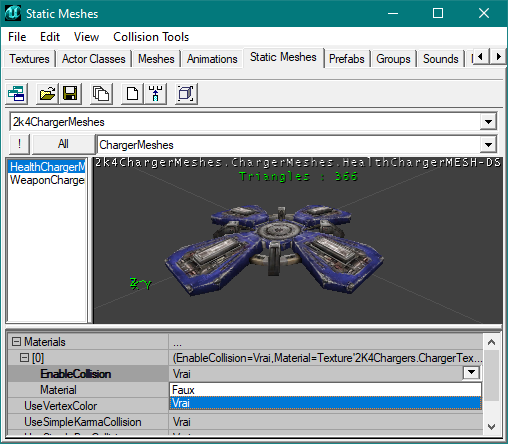Select WeaponCharge mesh in the list
Image resolution: width=508 pixels, height=444 pixels.
47,180
